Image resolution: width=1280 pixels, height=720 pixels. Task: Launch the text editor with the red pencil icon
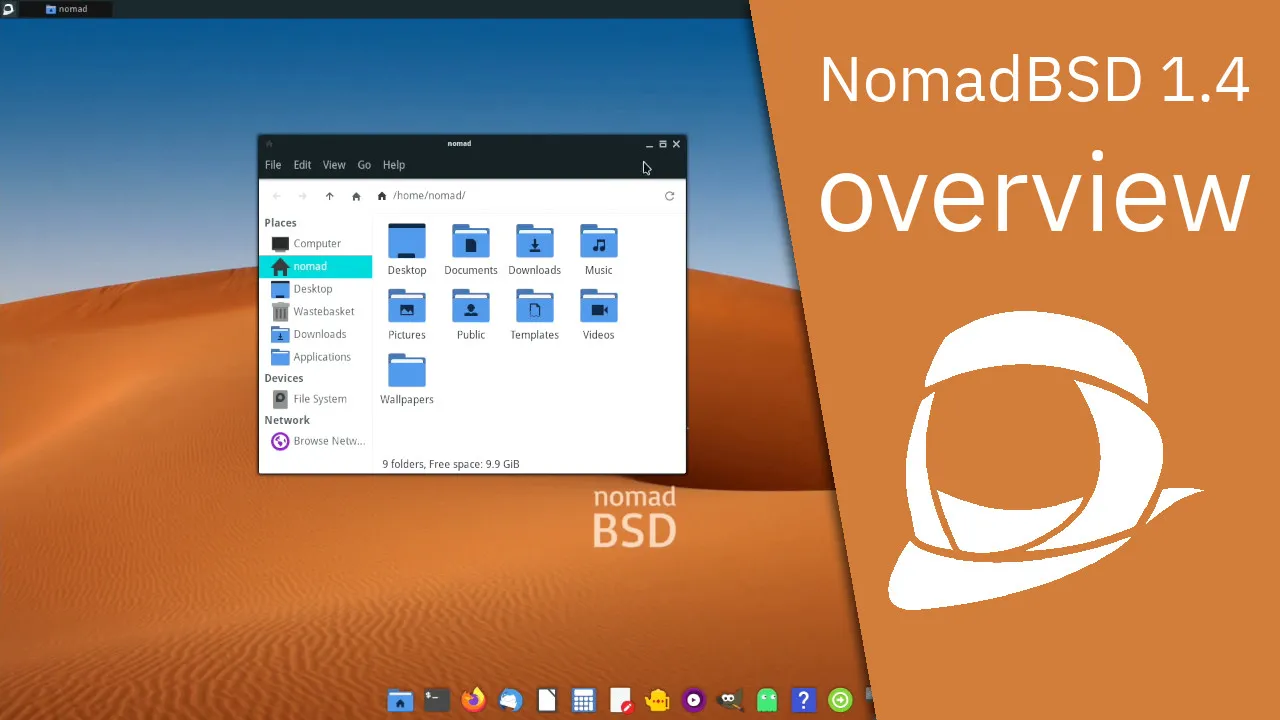click(x=621, y=701)
